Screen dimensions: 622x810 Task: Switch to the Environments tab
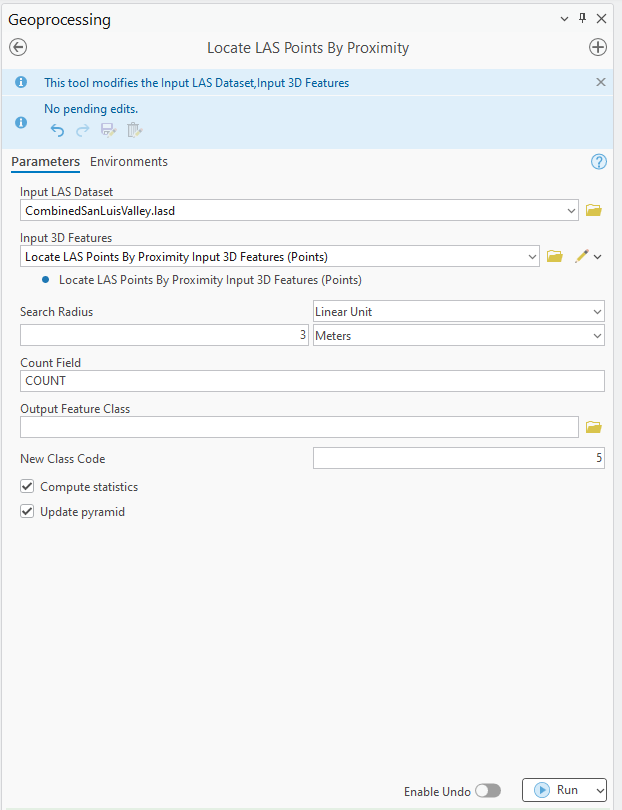click(x=128, y=161)
